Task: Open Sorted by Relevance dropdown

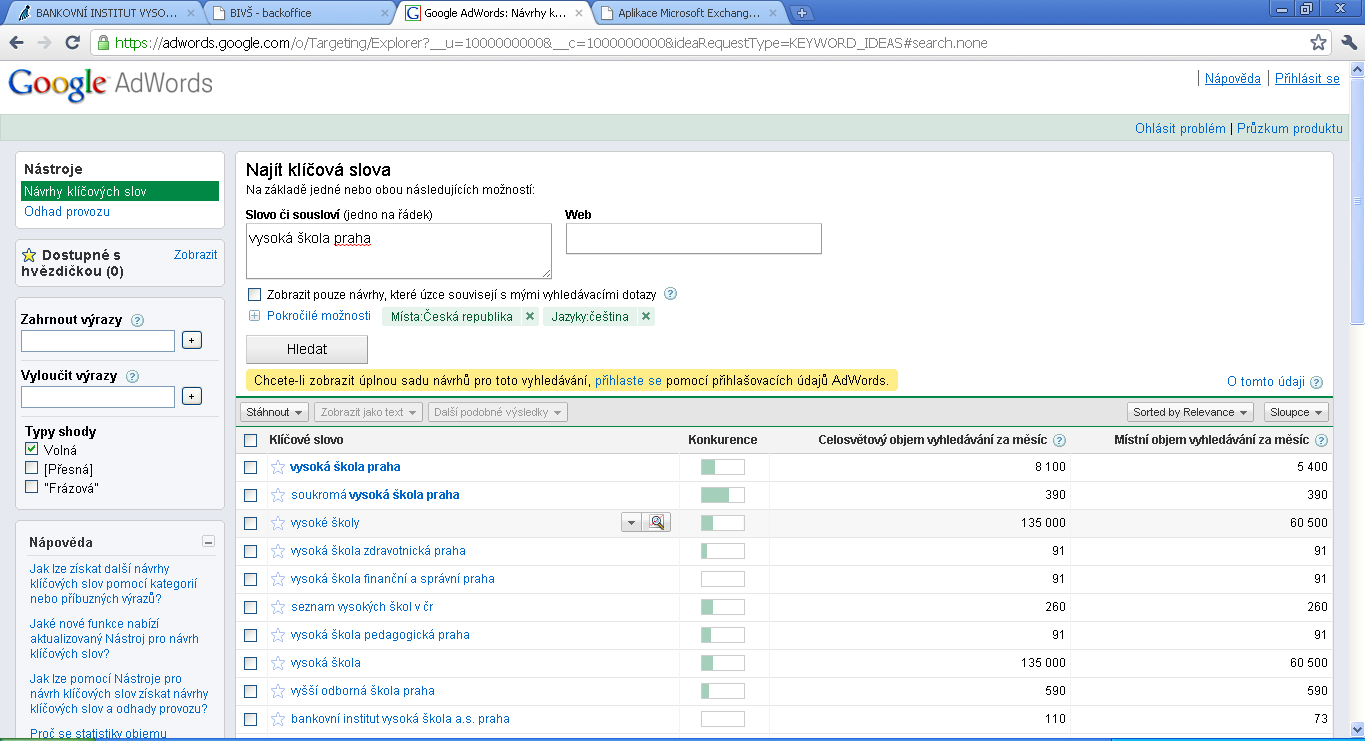Action: [1190, 412]
